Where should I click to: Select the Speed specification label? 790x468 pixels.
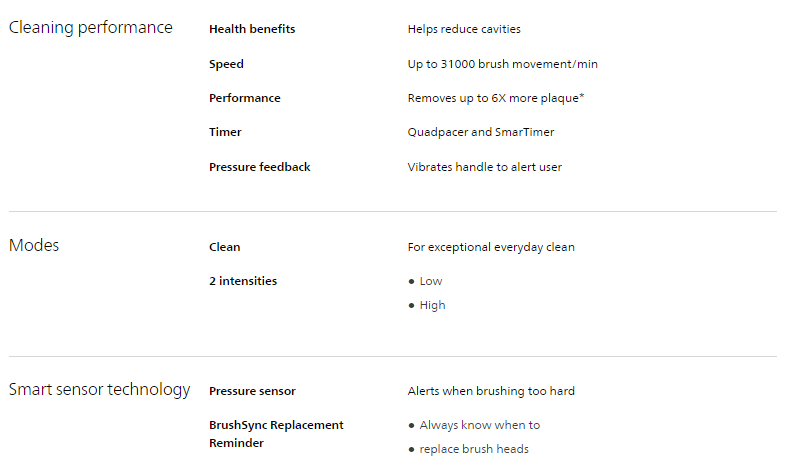(x=226, y=64)
